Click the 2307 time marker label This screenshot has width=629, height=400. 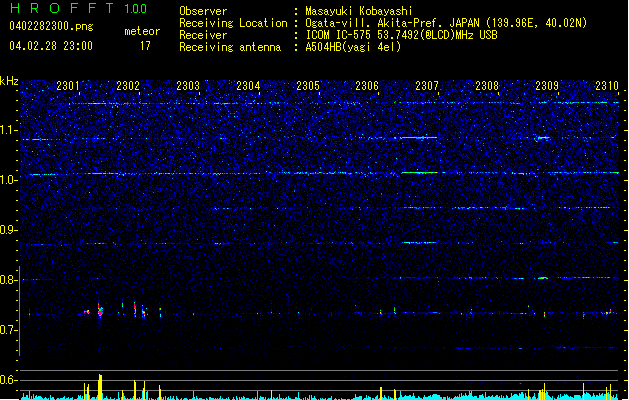point(427,86)
